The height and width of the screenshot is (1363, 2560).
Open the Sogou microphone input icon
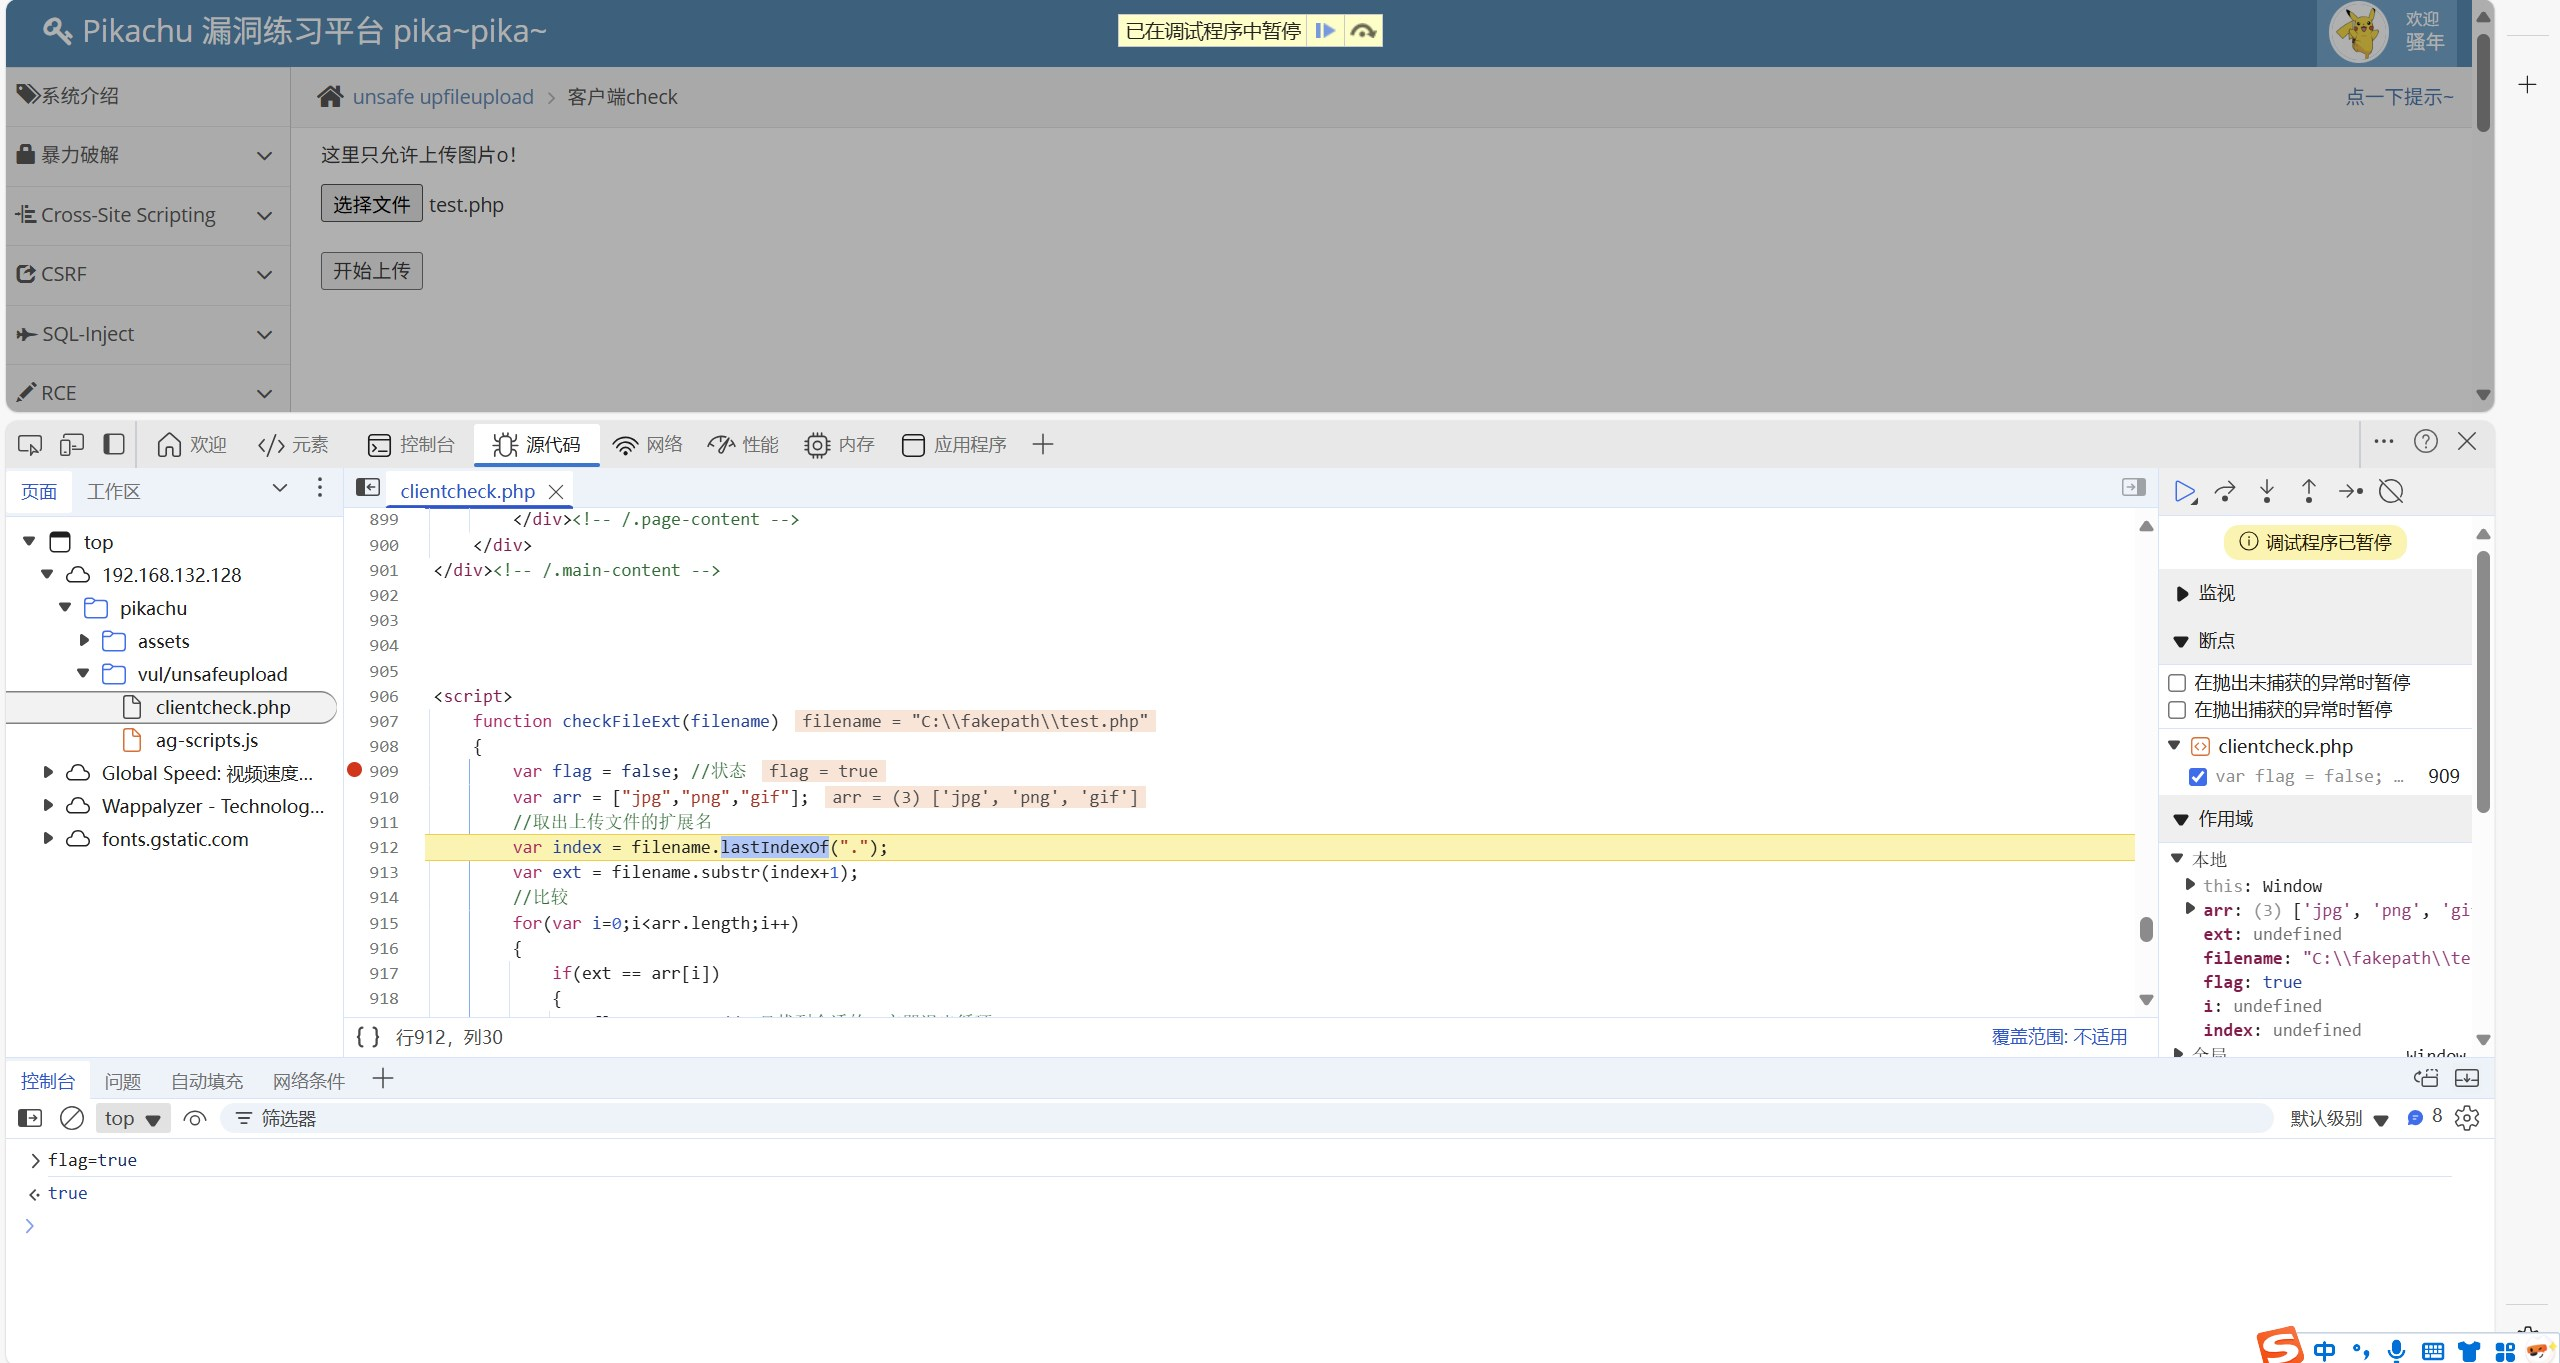click(x=2396, y=1350)
